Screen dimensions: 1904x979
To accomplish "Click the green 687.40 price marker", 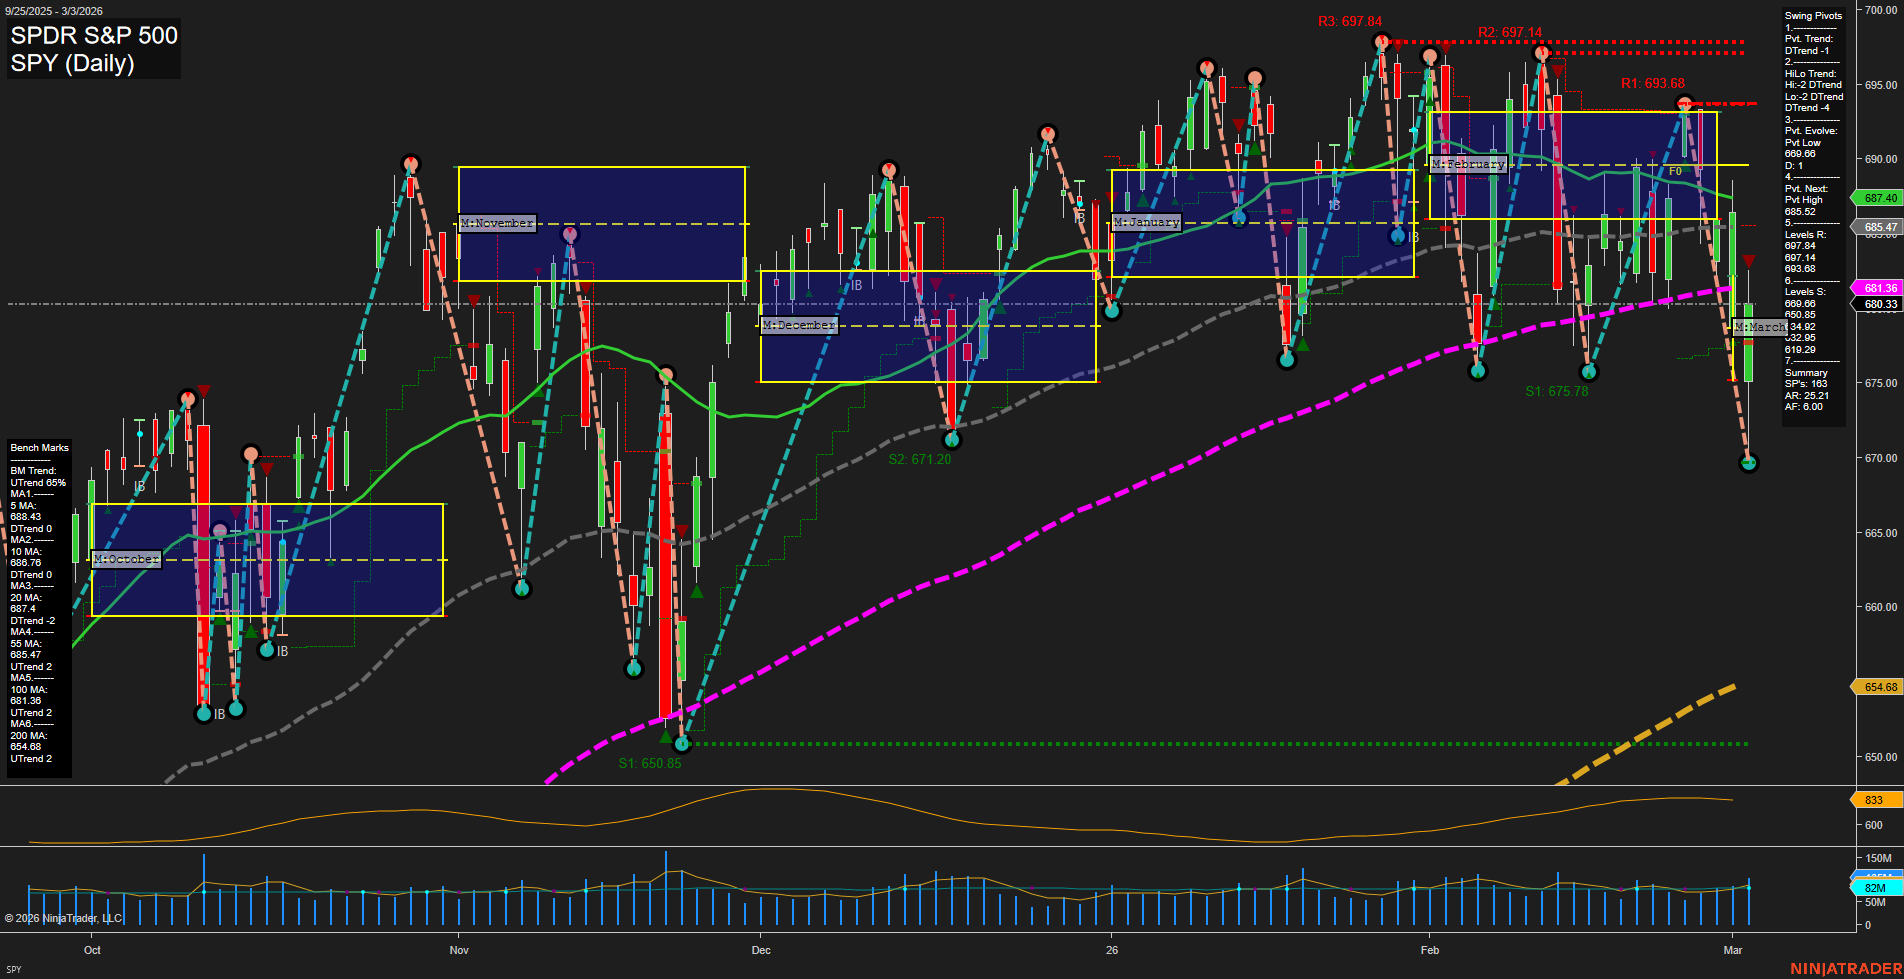I will pos(1878,198).
